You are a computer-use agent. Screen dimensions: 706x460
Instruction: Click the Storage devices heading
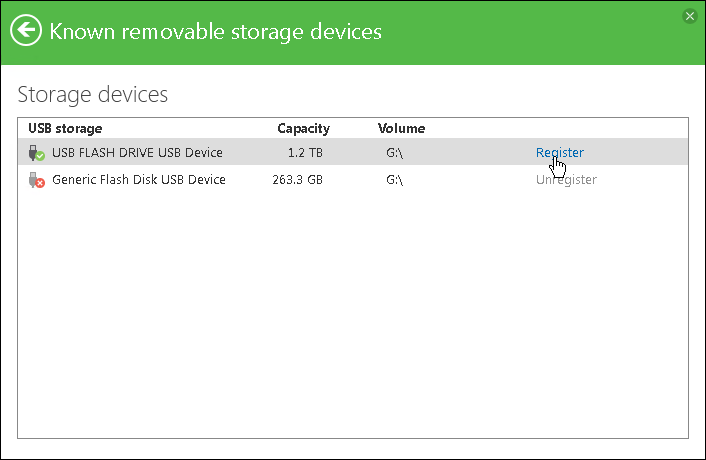(x=92, y=95)
